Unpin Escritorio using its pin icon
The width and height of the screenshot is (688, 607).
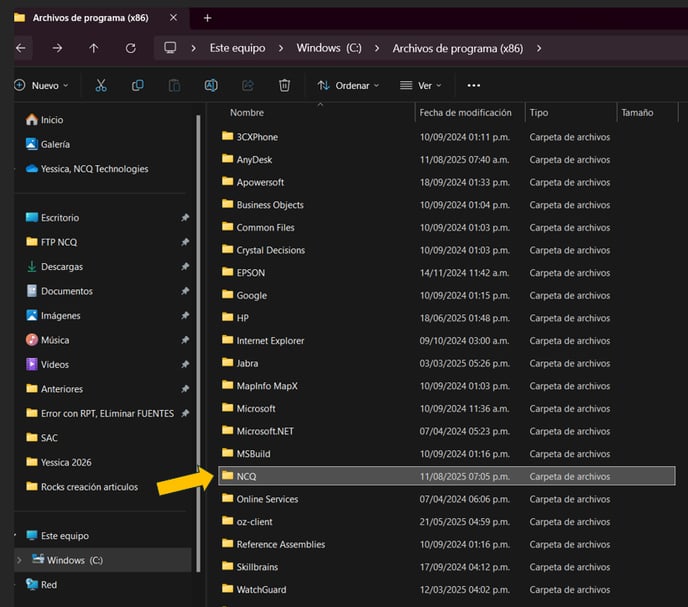pos(185,218)
